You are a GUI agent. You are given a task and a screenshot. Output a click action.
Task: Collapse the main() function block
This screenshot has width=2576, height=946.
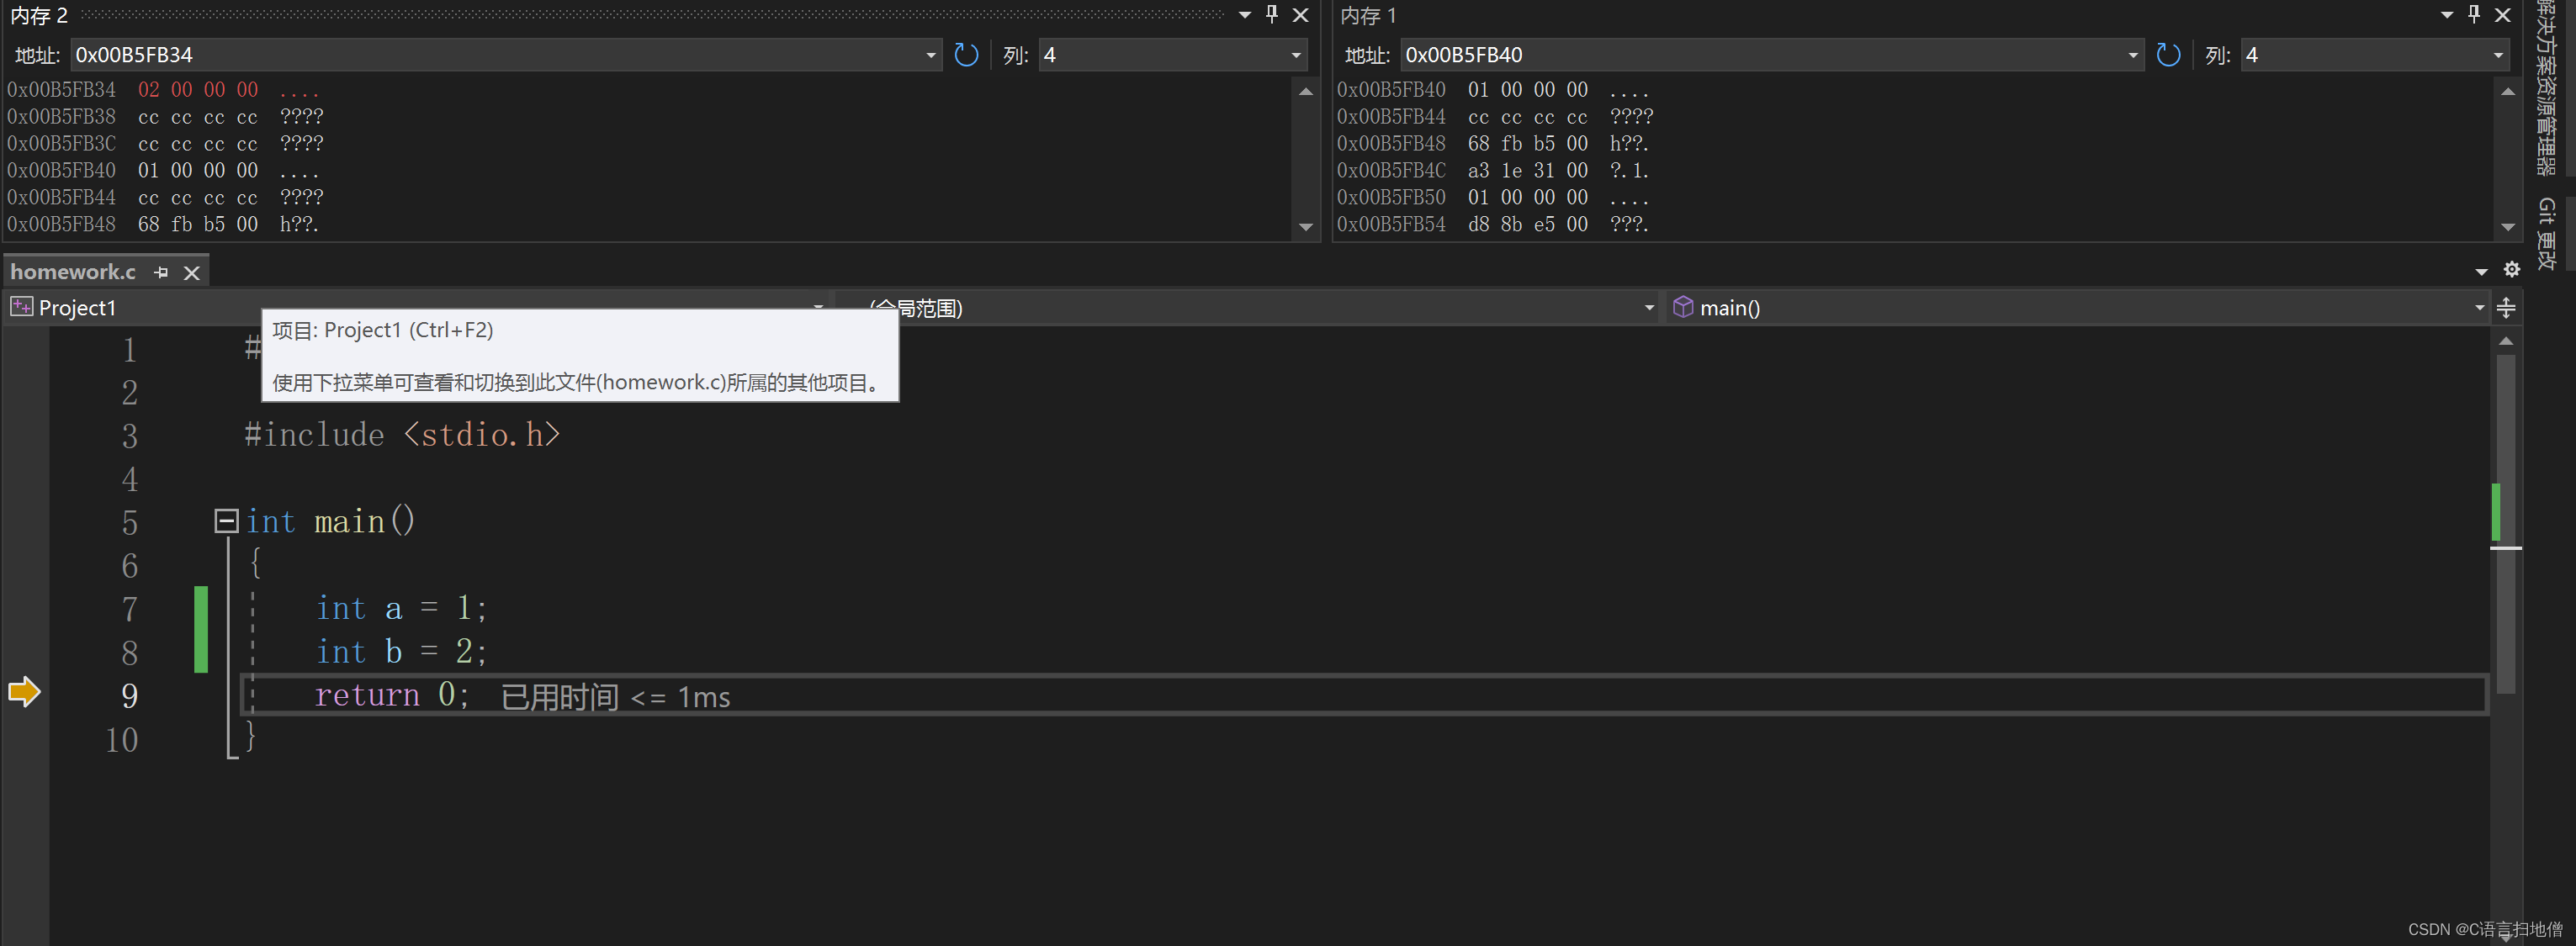click(x=226, y=520)
